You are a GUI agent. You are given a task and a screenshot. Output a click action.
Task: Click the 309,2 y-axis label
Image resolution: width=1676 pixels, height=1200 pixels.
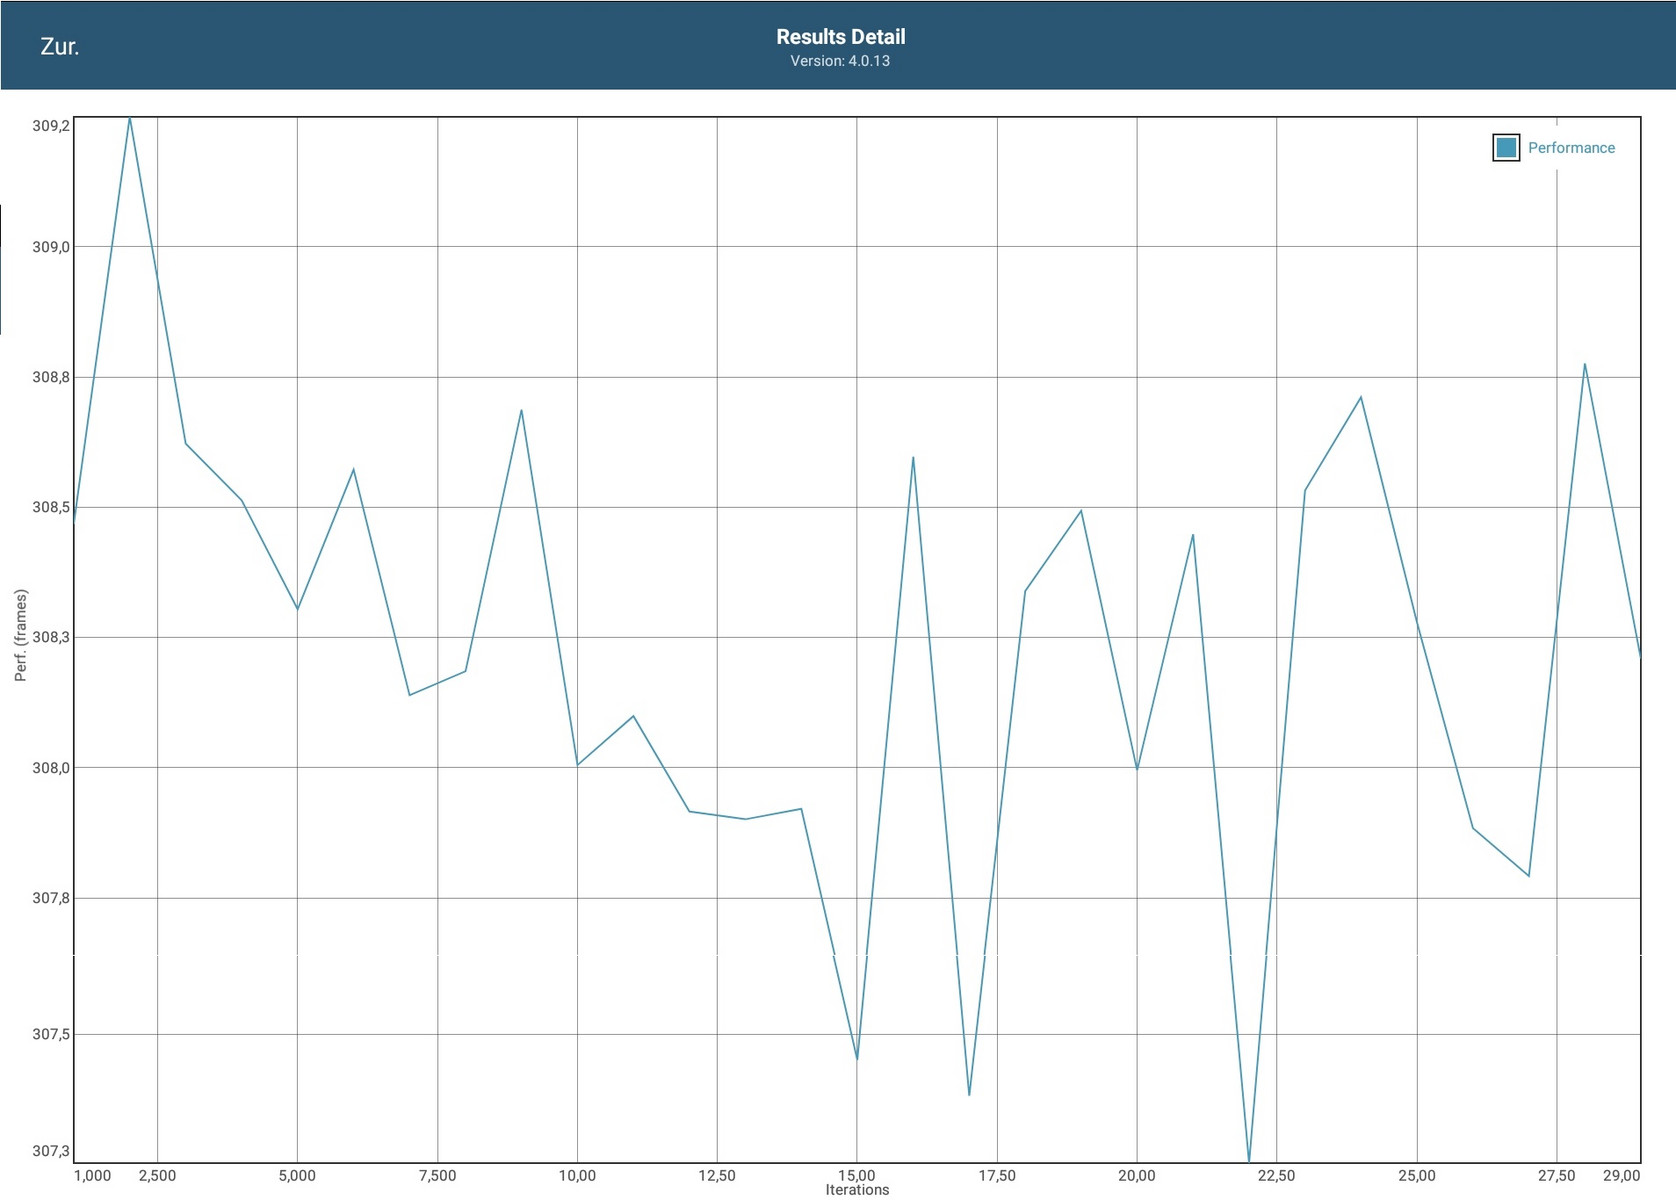[51, 126]
